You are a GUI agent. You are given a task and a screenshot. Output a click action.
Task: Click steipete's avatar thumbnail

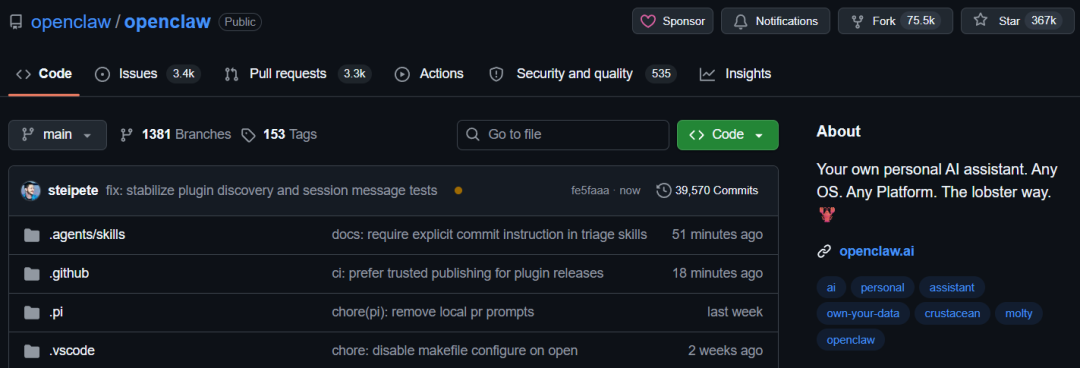coord(31,191)
